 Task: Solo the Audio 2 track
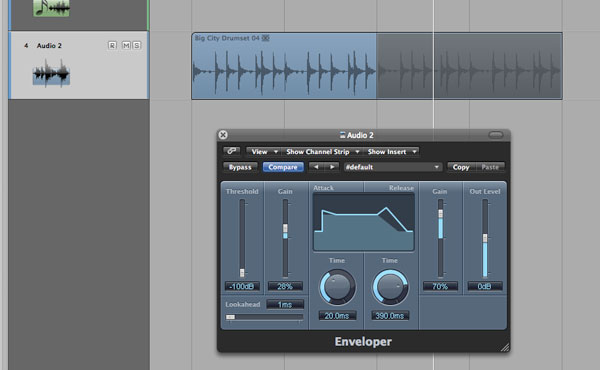tap(137, 46)
